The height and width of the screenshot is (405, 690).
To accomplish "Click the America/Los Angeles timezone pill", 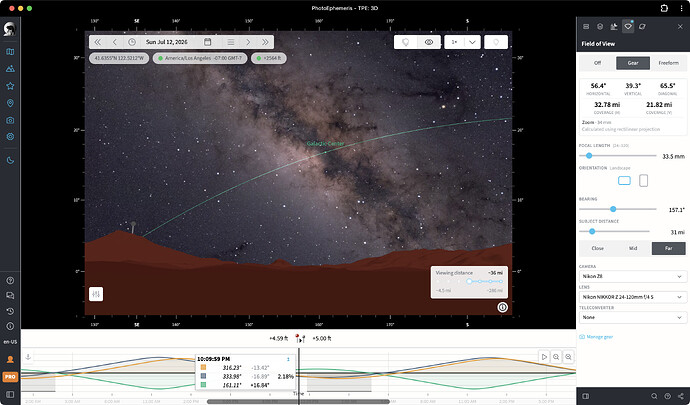I will pos(200,58).
